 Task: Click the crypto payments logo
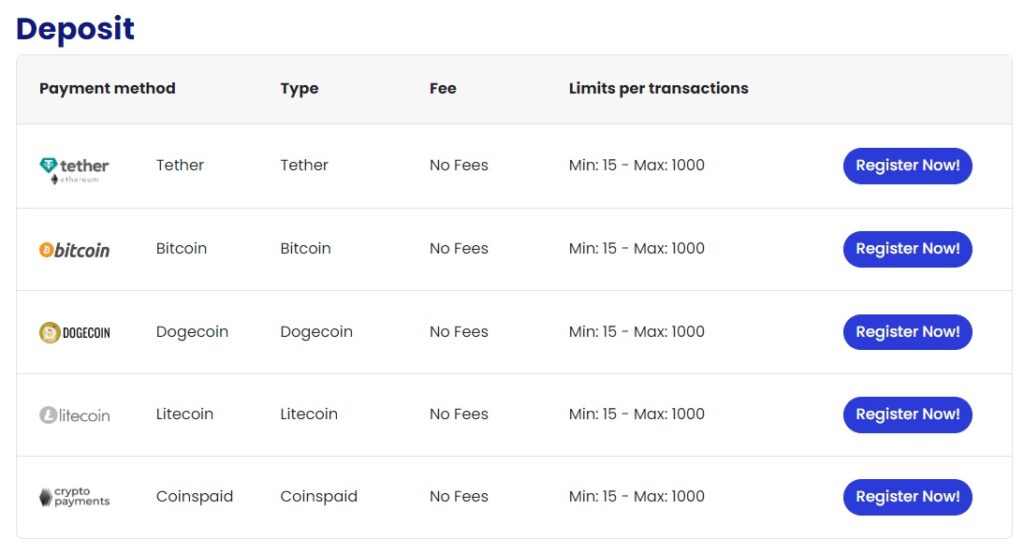[74, 497]
